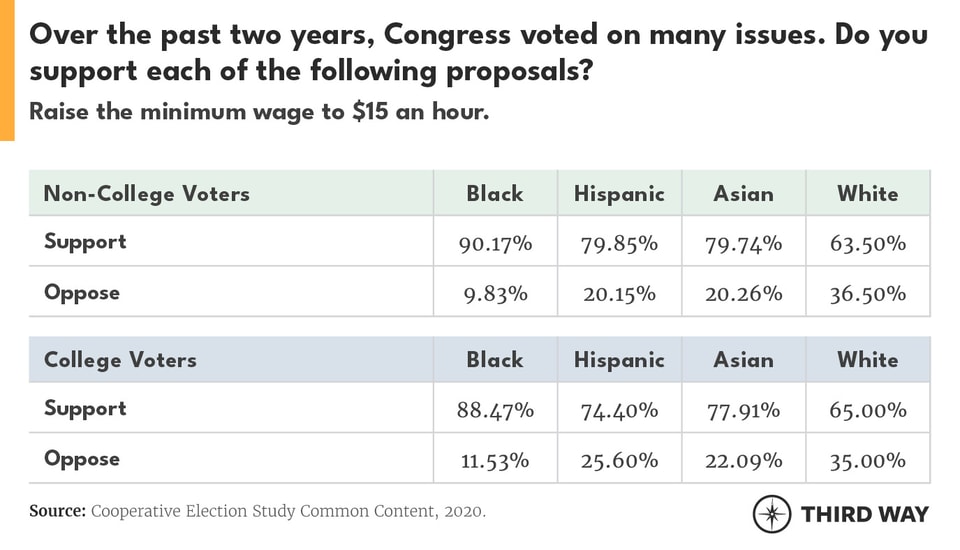Click the Third Way compass logo icon
Viewport: 960px width, 550px height.
coord(772,514)
